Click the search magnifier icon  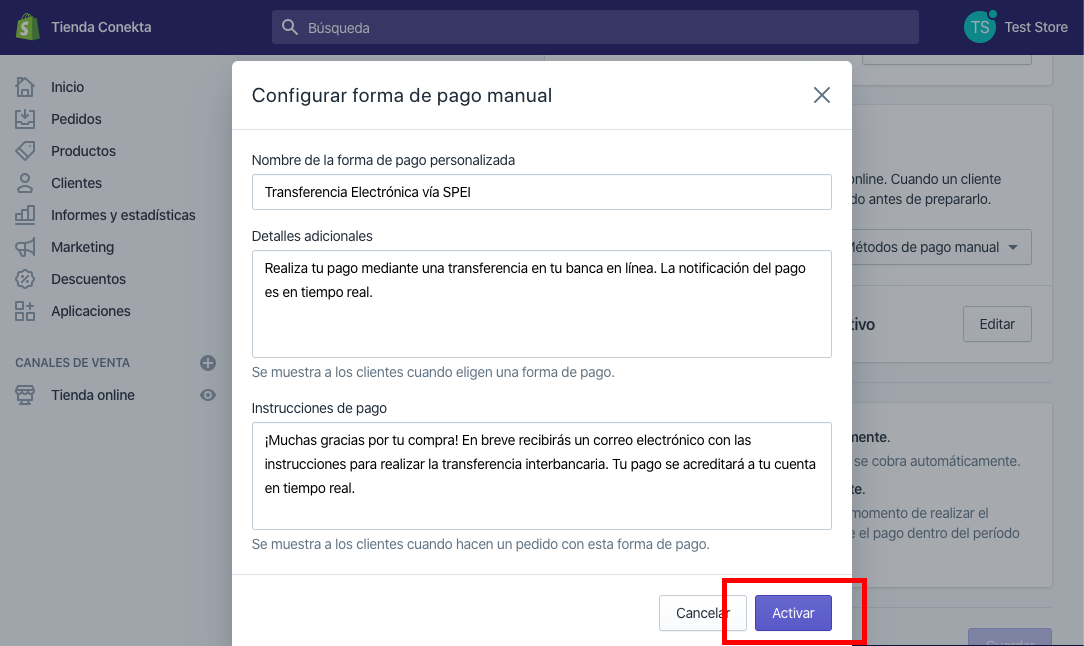(x=290, y=27)
